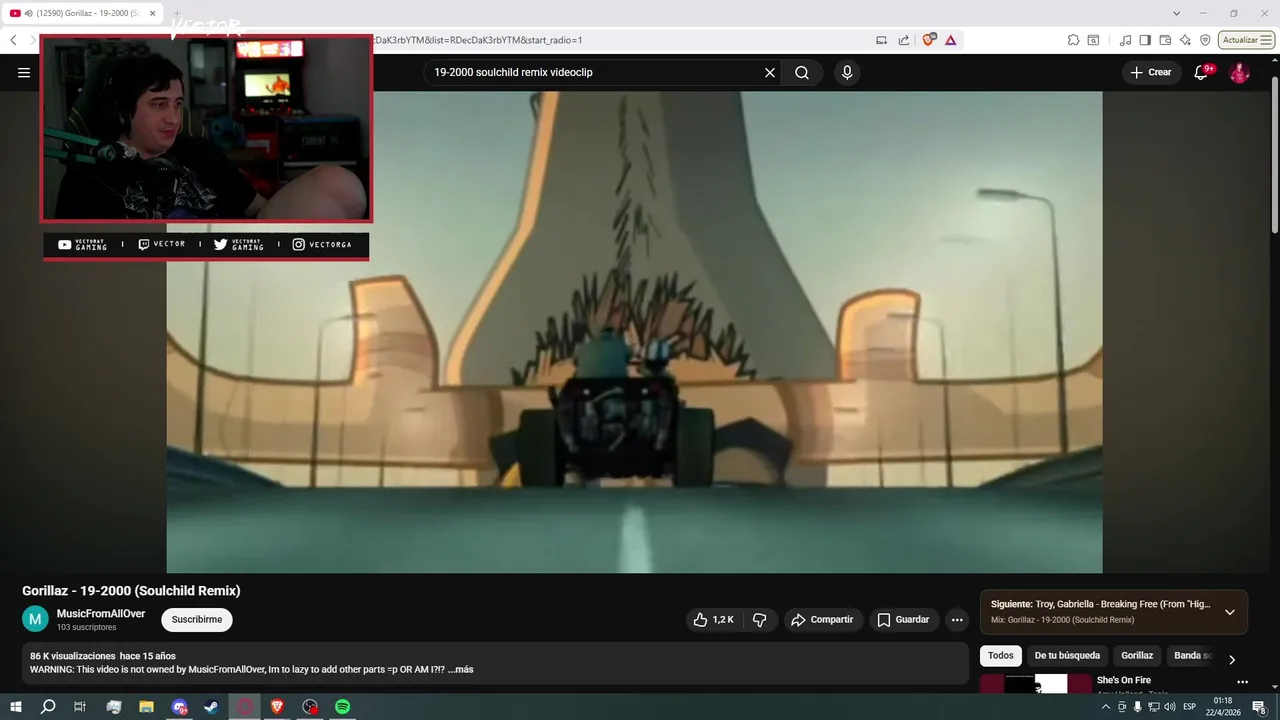Open browser extensions puzzle icon
Viewport: 1280px width, 720px height.
click(1073, 40)
